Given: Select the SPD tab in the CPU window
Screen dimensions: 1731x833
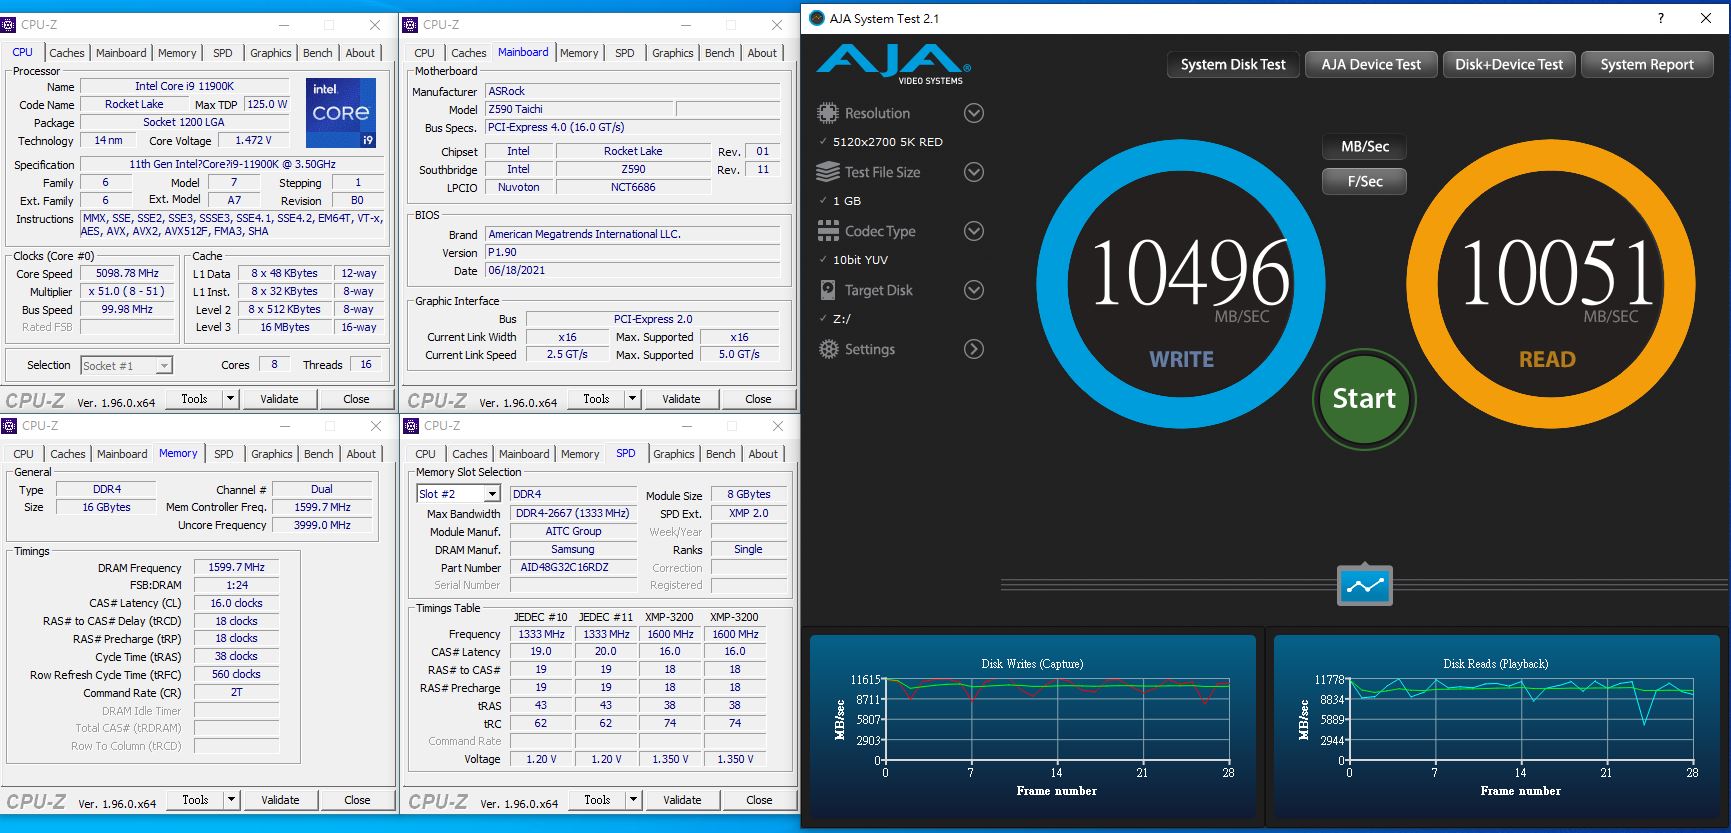Looking at the screenshot, I should (223, 53).
